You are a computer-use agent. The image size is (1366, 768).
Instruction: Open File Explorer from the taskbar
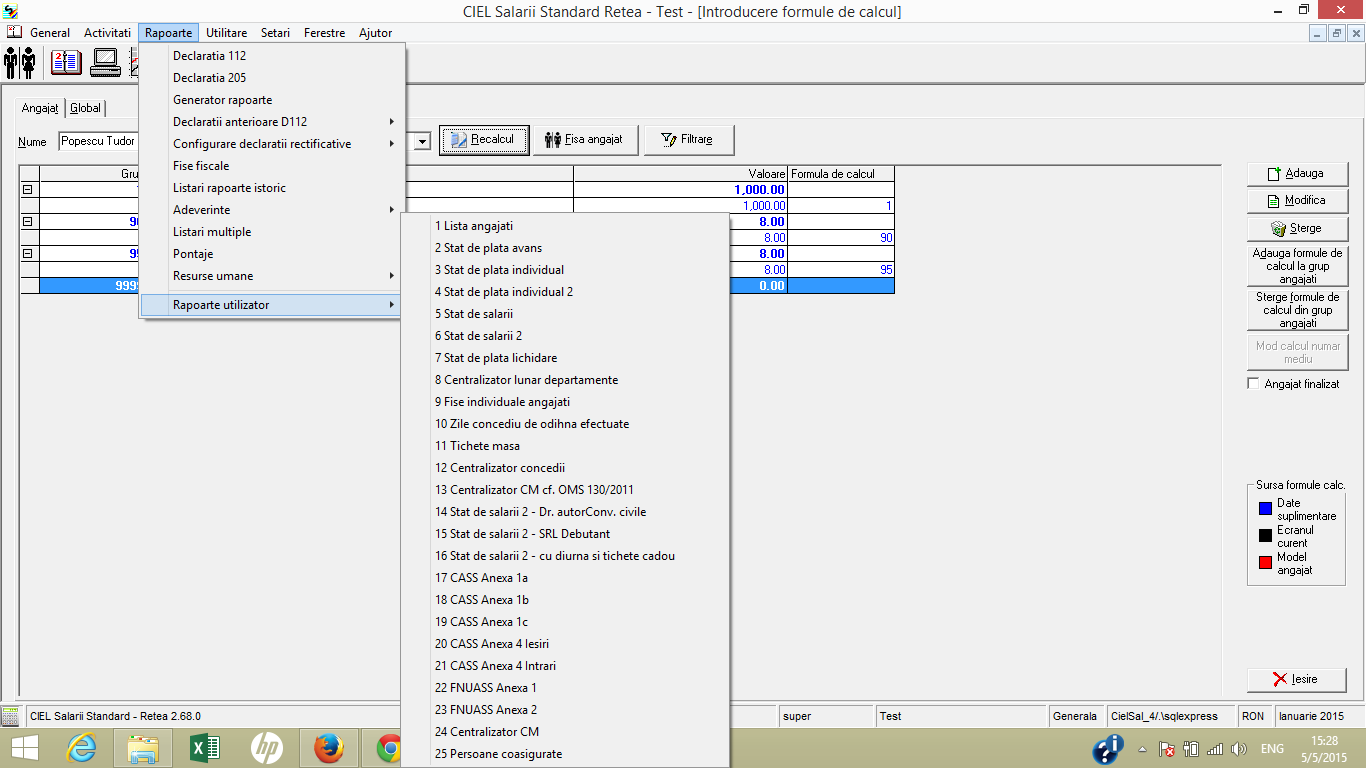(143, 747)
